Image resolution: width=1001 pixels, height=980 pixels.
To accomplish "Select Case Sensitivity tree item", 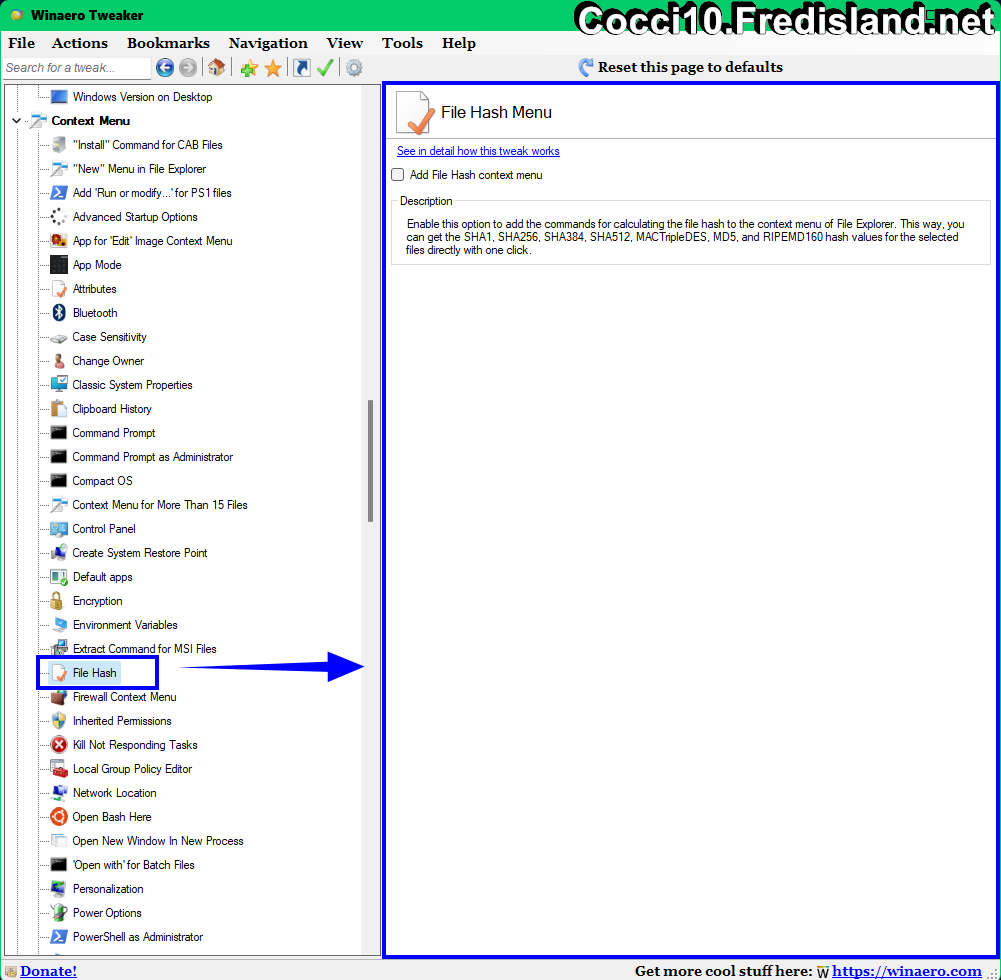I will coord(109,337).
